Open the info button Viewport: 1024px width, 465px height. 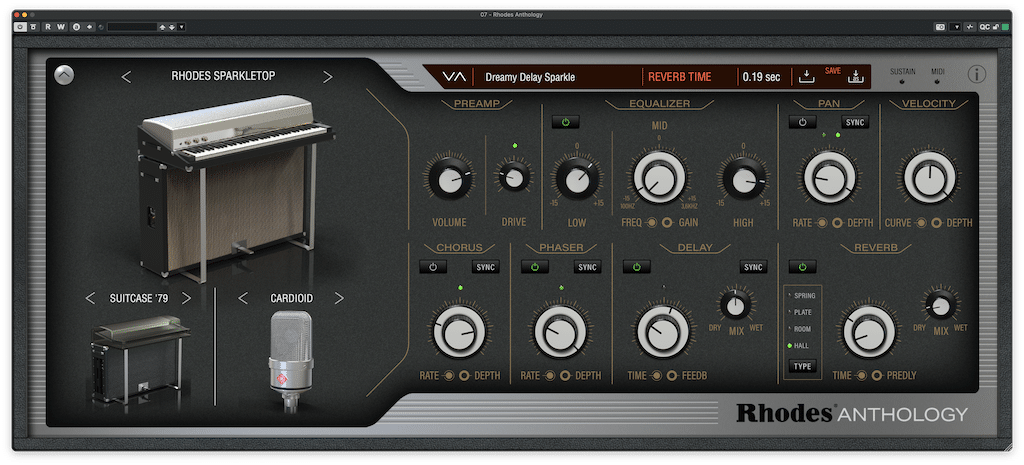point(976,74)
